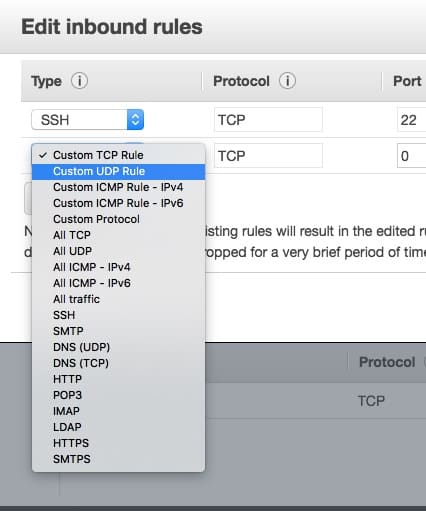Click the Protocol column info icon
Screen dimensions: 426x511
(287, 81)
